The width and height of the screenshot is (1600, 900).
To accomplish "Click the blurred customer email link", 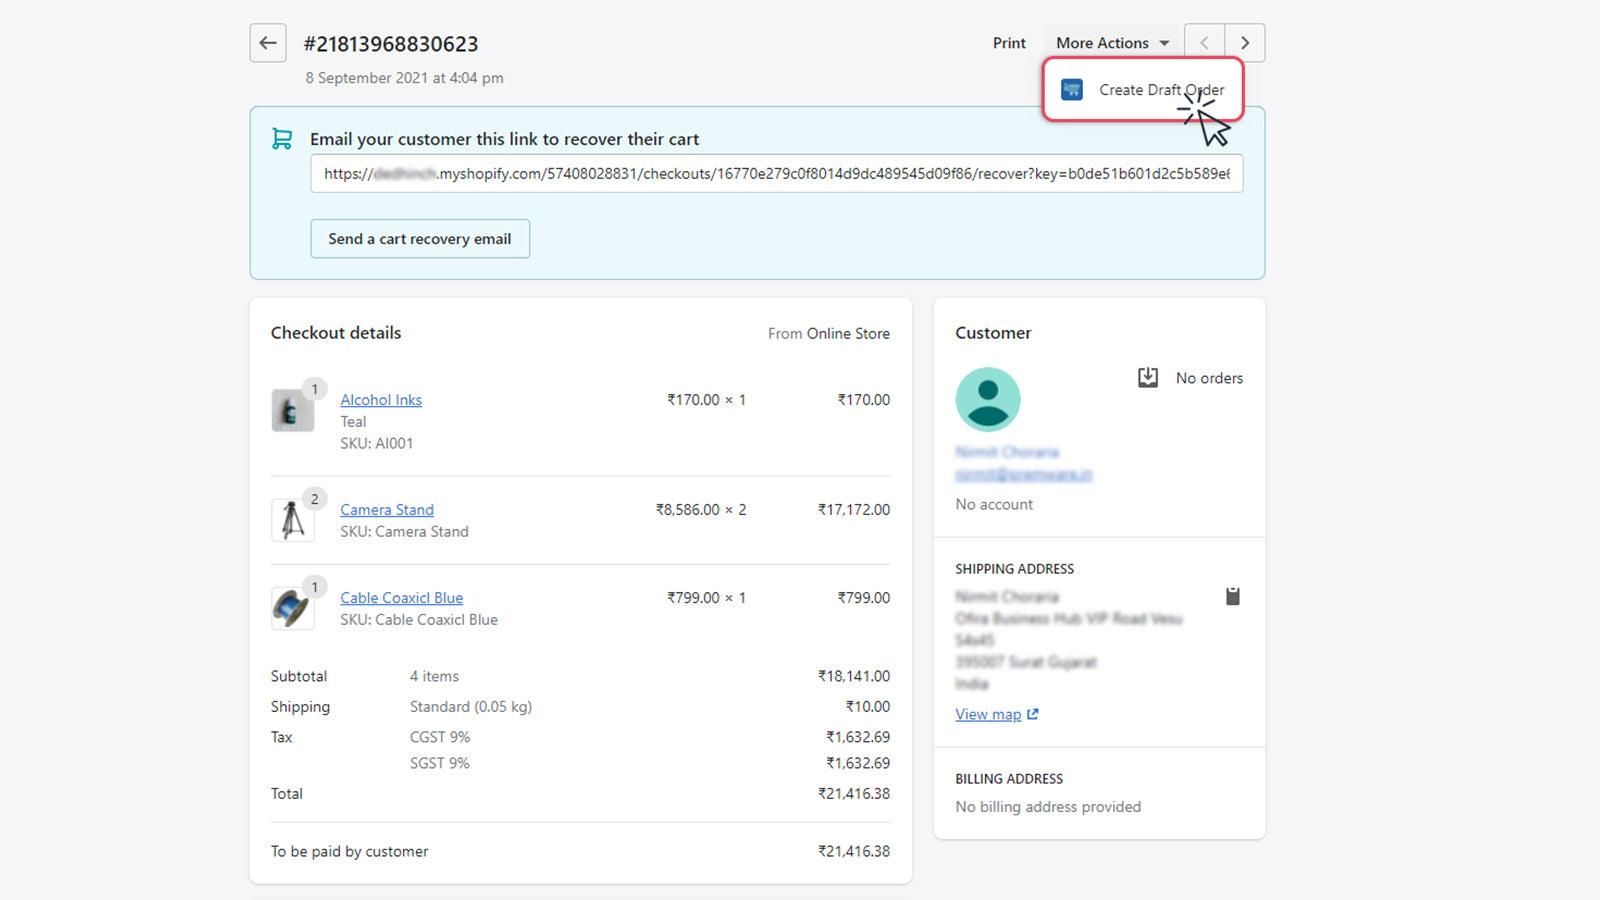I will [1023, 475].
